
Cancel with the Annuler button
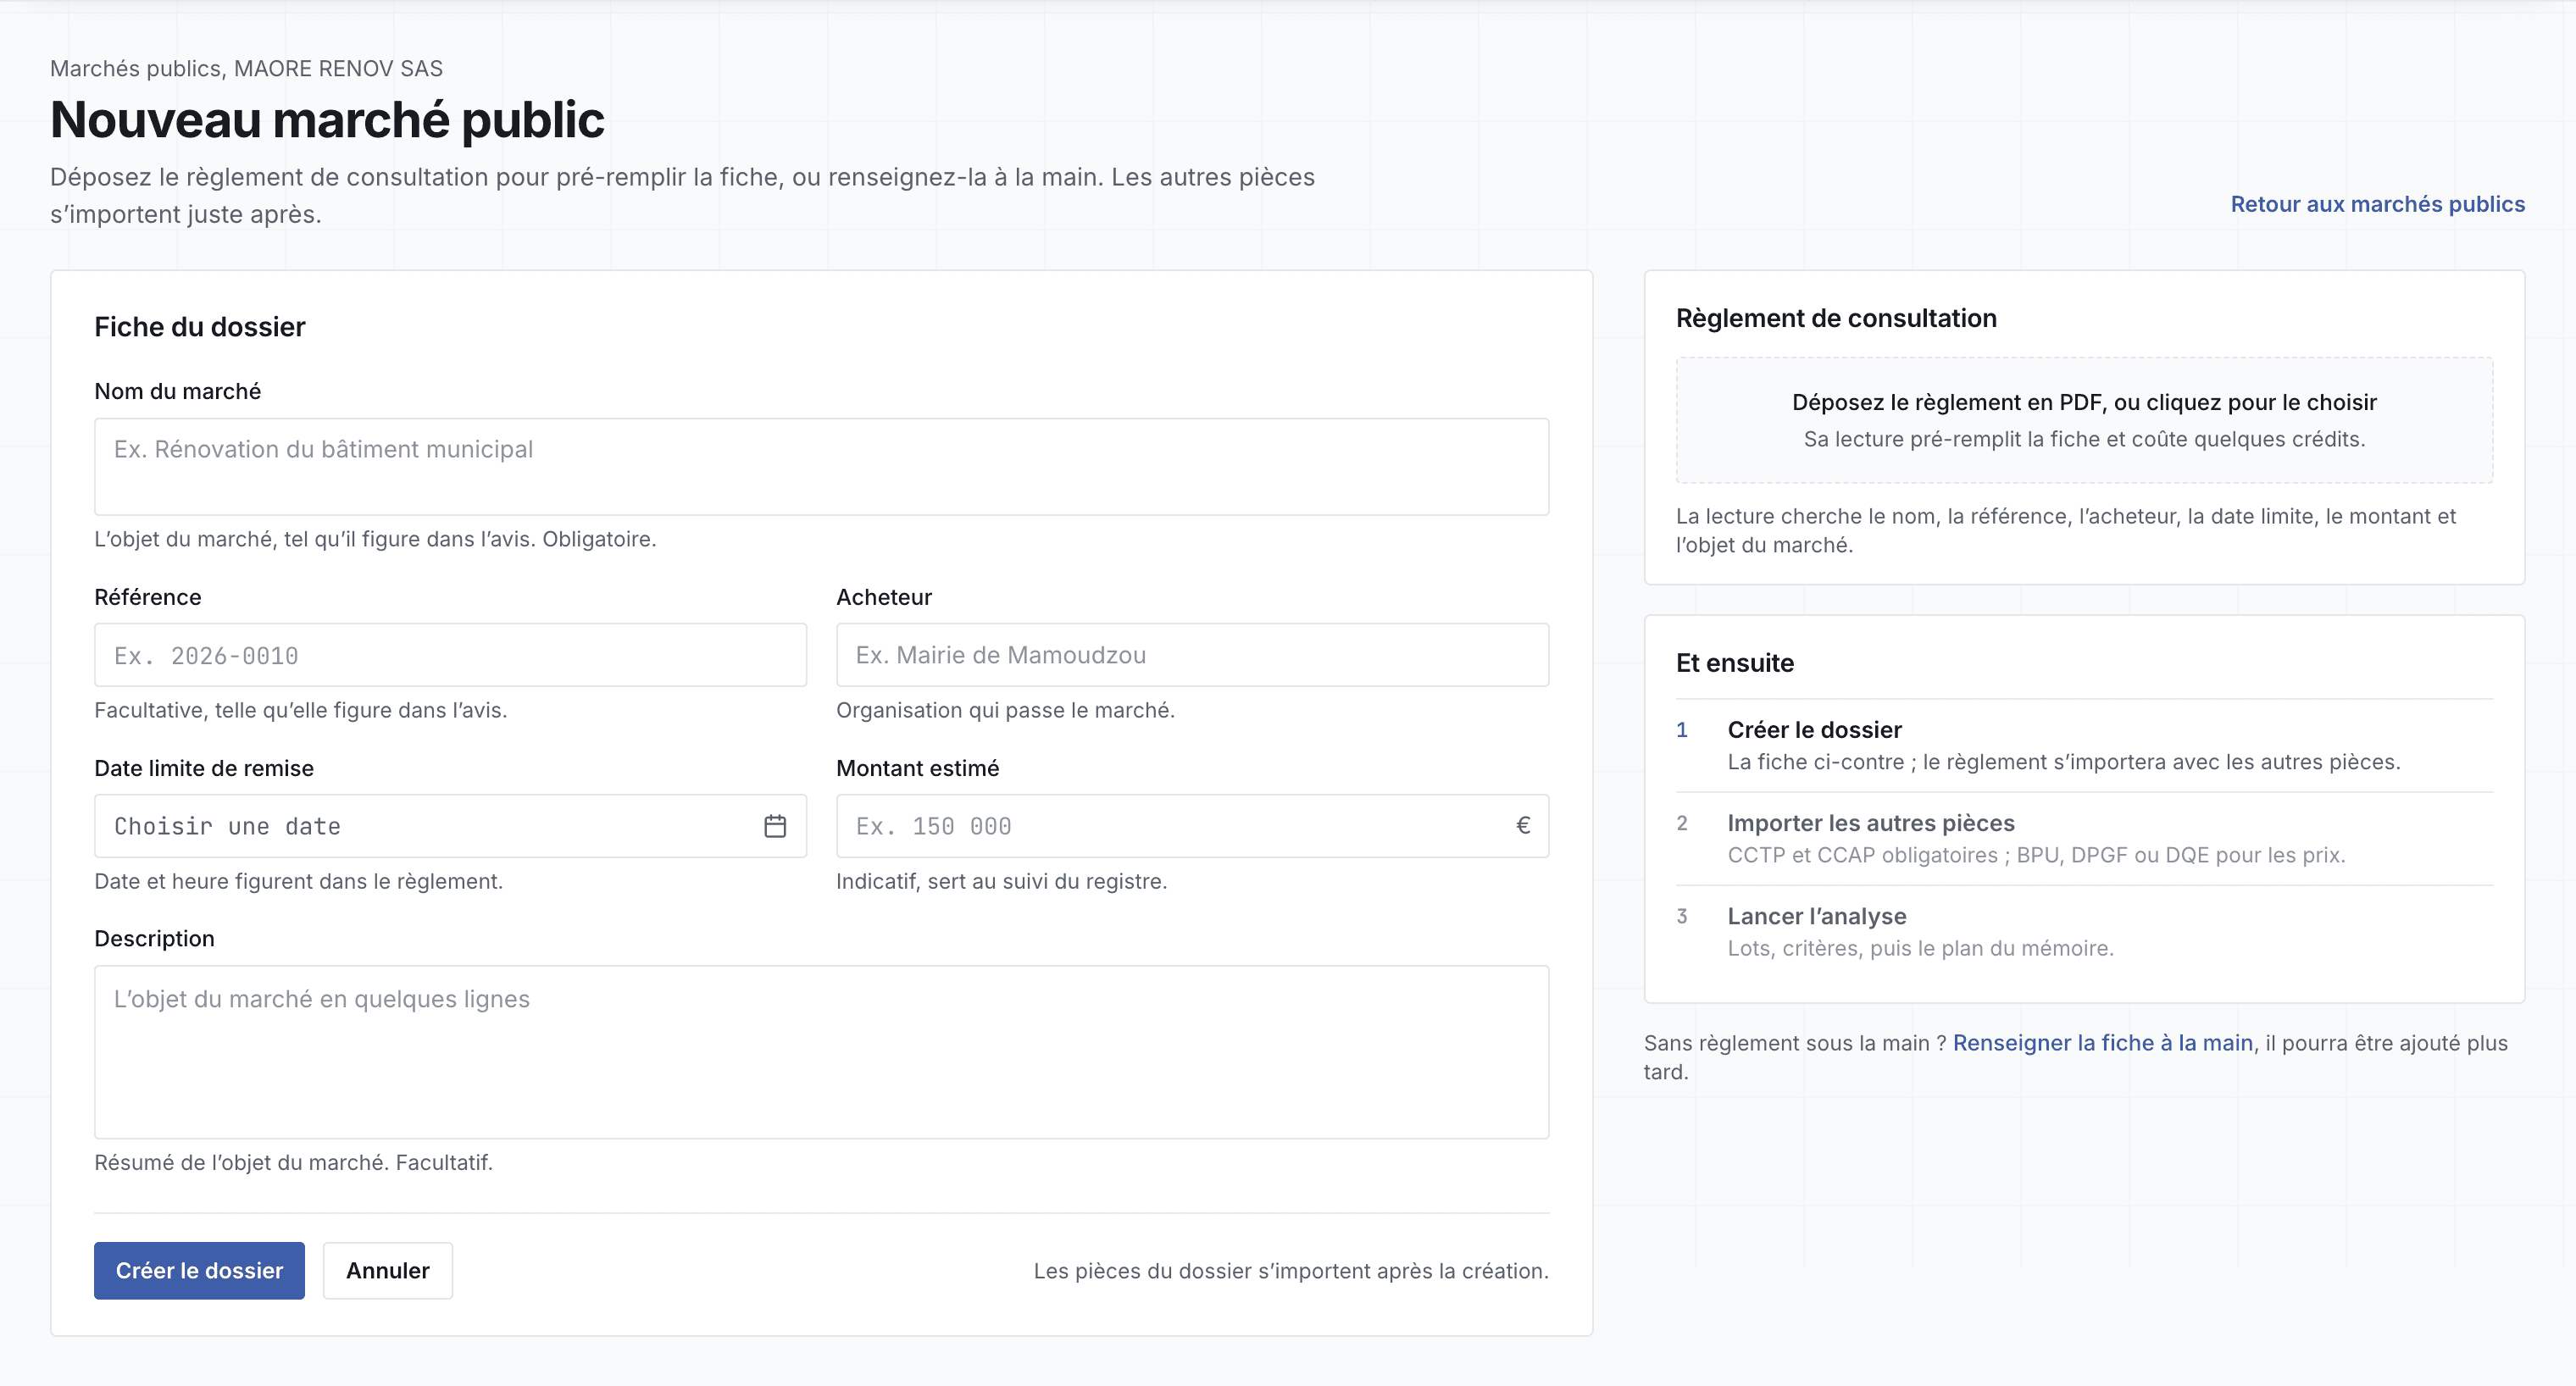(x=388, y=1270)
